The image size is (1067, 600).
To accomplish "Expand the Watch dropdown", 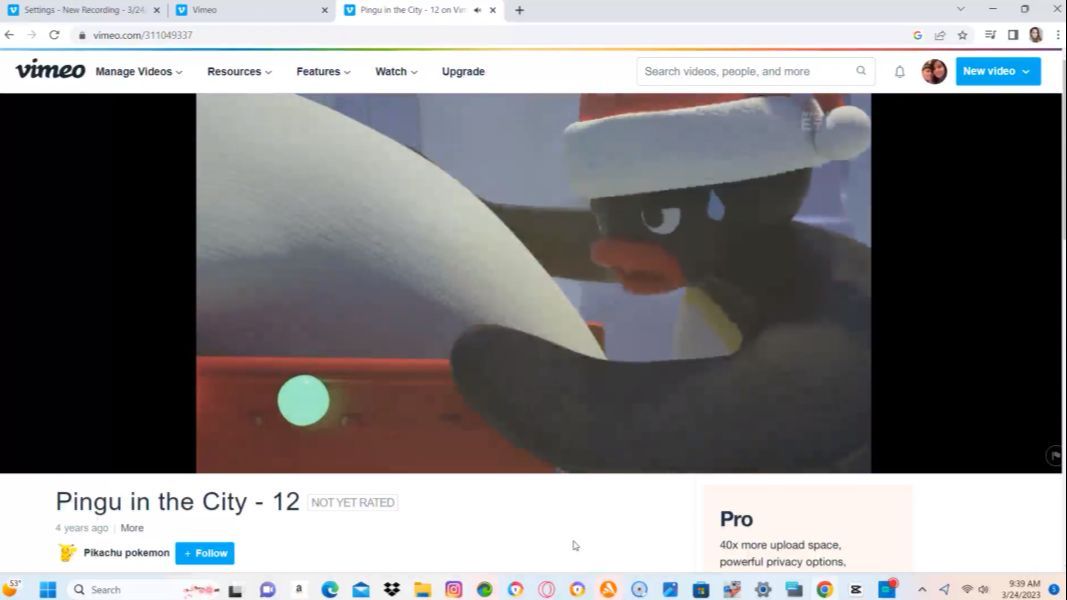I will [396, 71].
